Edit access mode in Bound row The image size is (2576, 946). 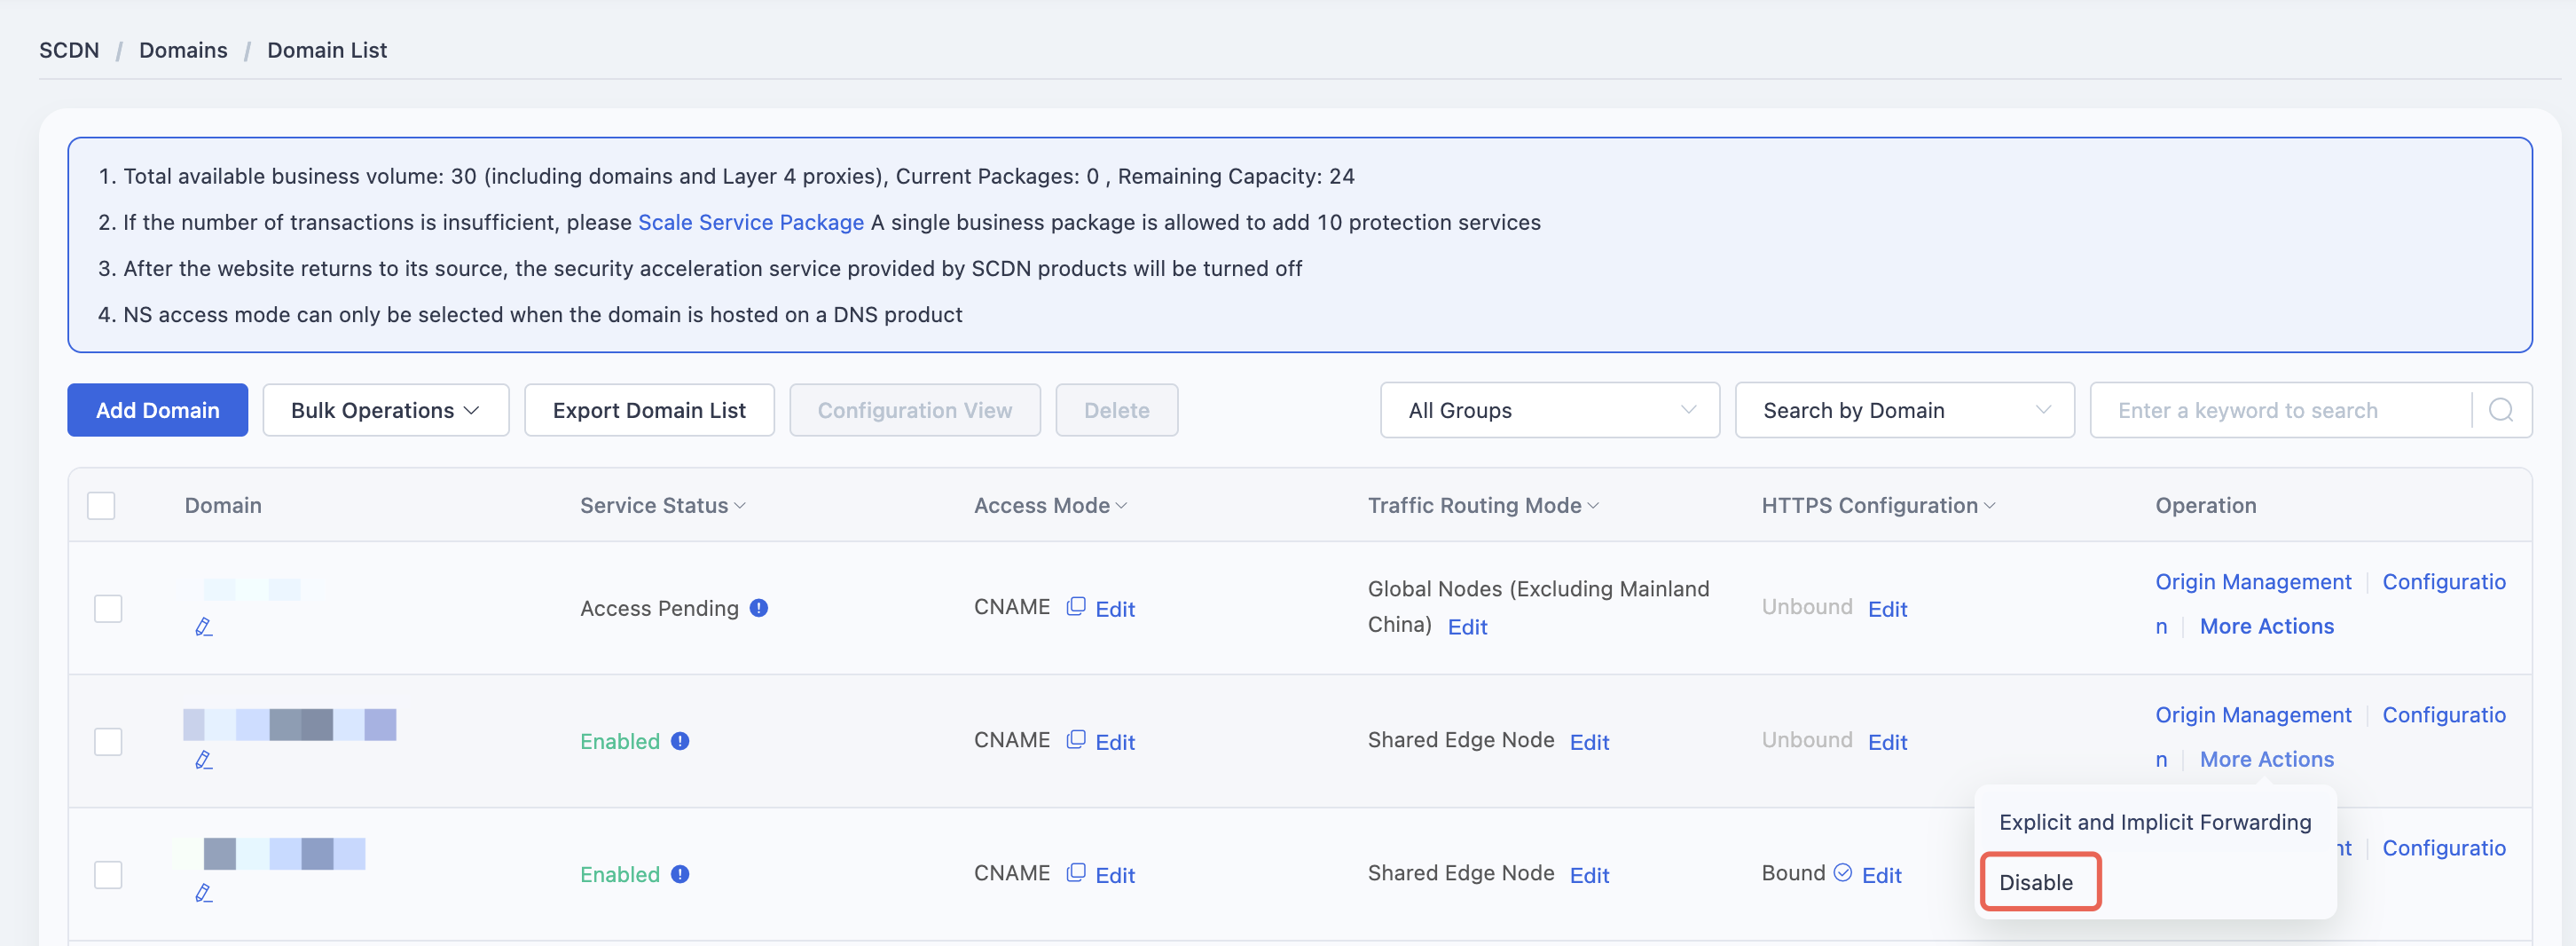1115,875
